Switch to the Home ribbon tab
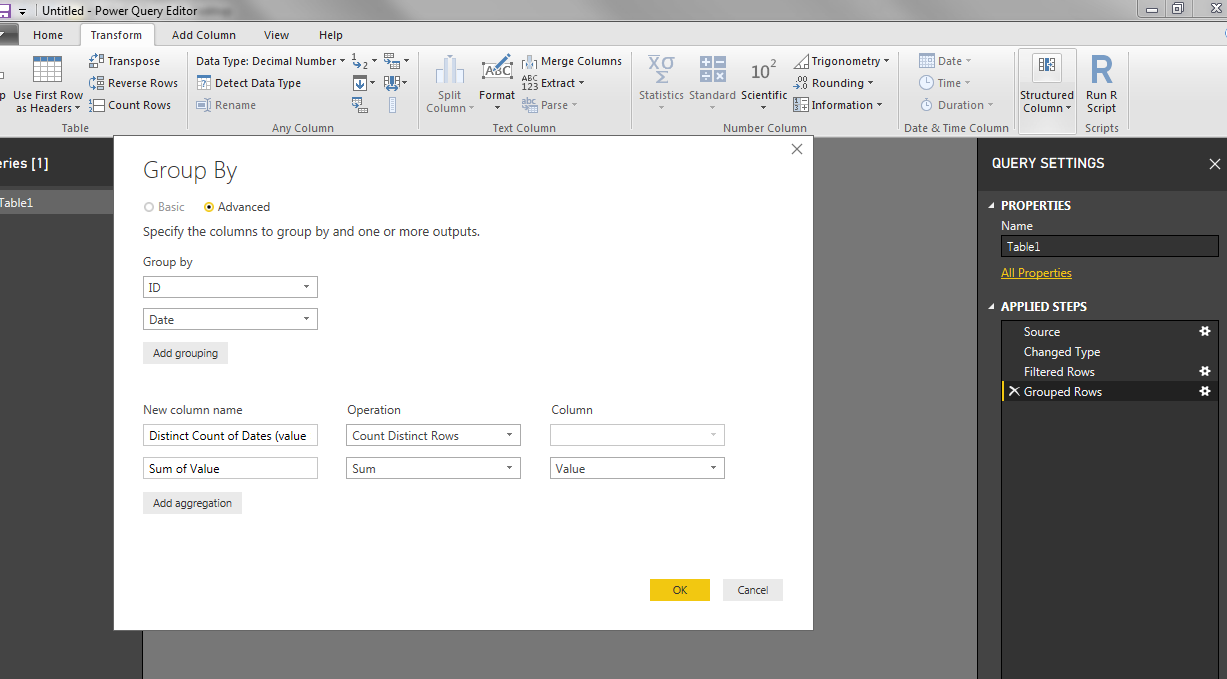The height and width of the screenshot is (679, 1227). click(48, 35)
